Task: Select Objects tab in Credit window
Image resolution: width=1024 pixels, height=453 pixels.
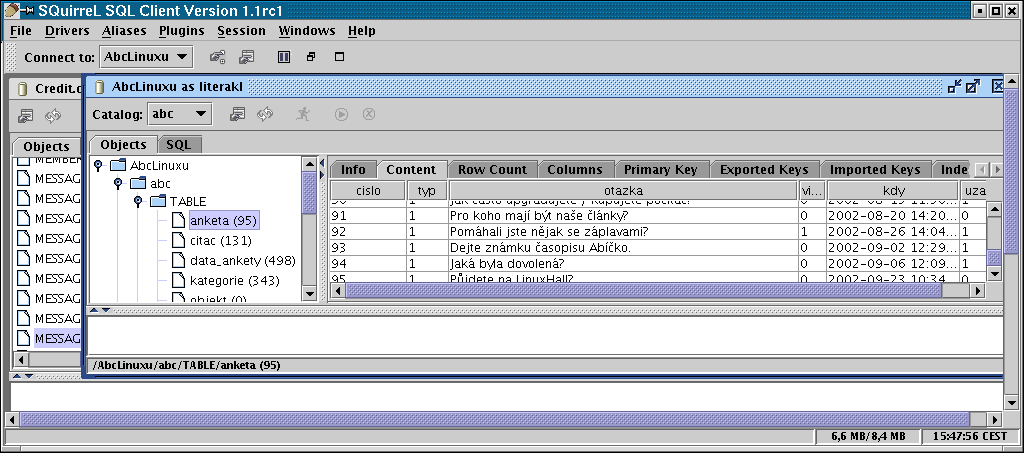Action: point(46,146)
